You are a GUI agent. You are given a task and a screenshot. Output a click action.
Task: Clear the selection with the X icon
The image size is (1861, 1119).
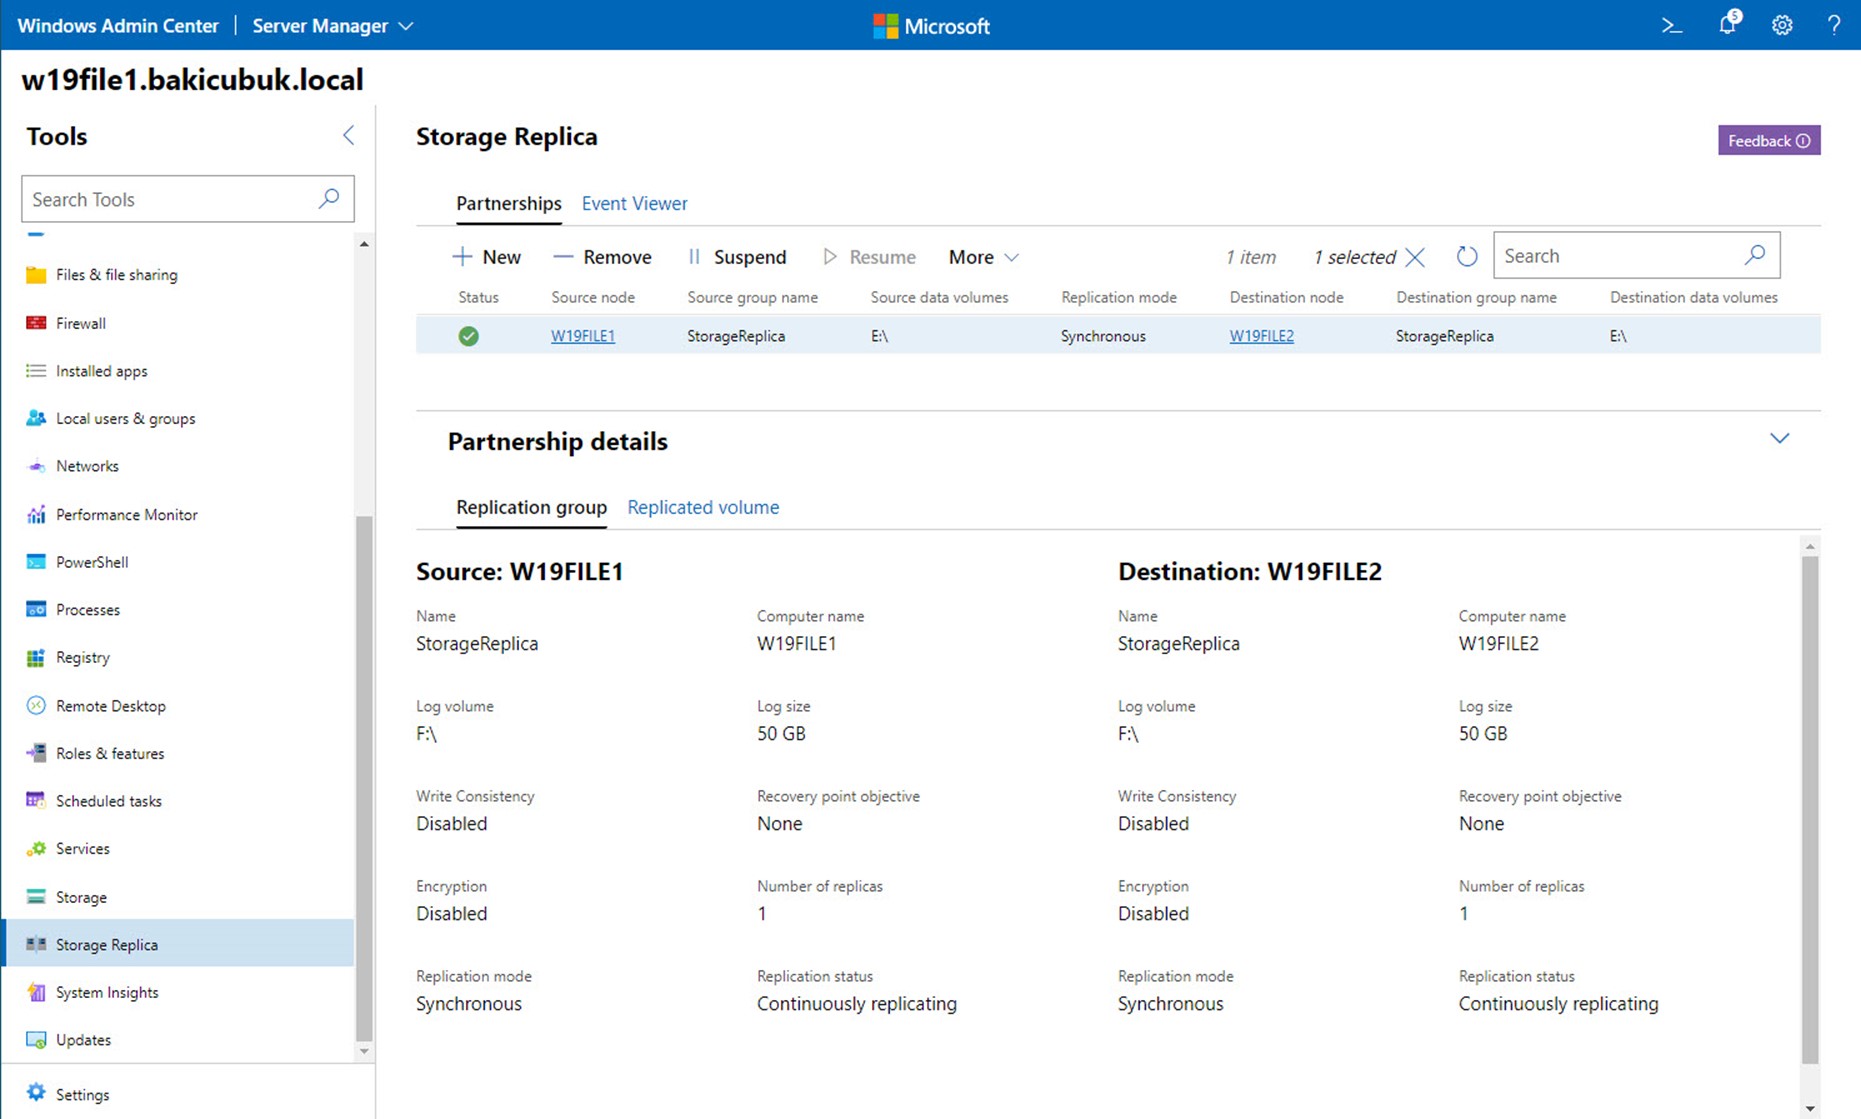(x=1415, y=257)
